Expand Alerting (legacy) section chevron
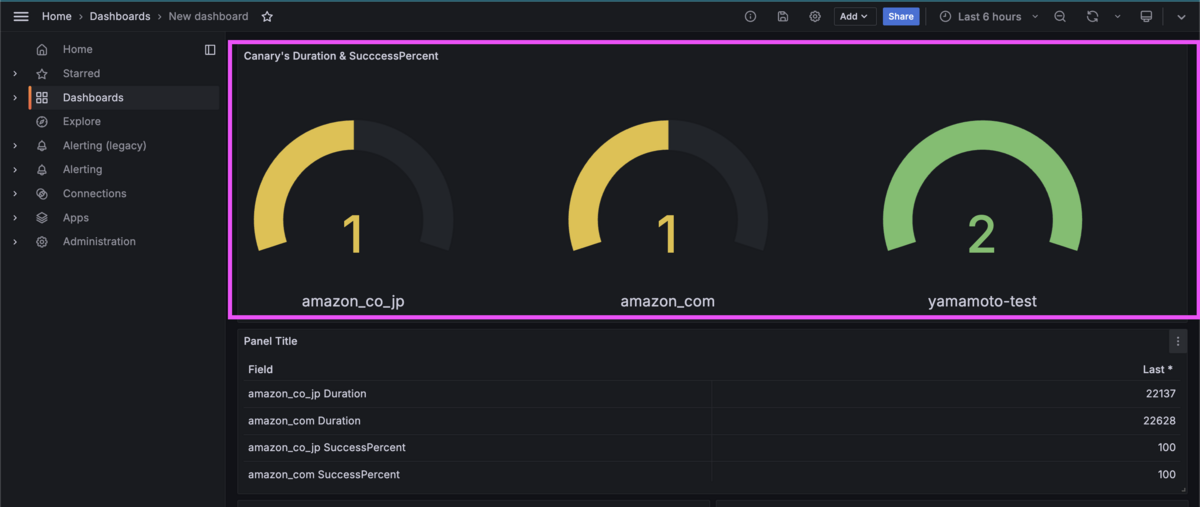Screen dimensions: 1200x507 (x=15, y=145)
